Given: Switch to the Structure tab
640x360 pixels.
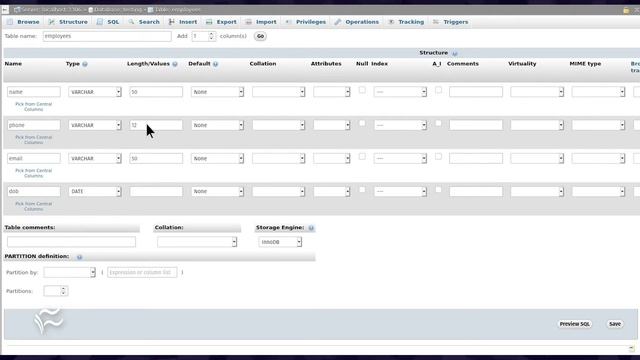Looking at the screenshot, I should click(68, 22).
